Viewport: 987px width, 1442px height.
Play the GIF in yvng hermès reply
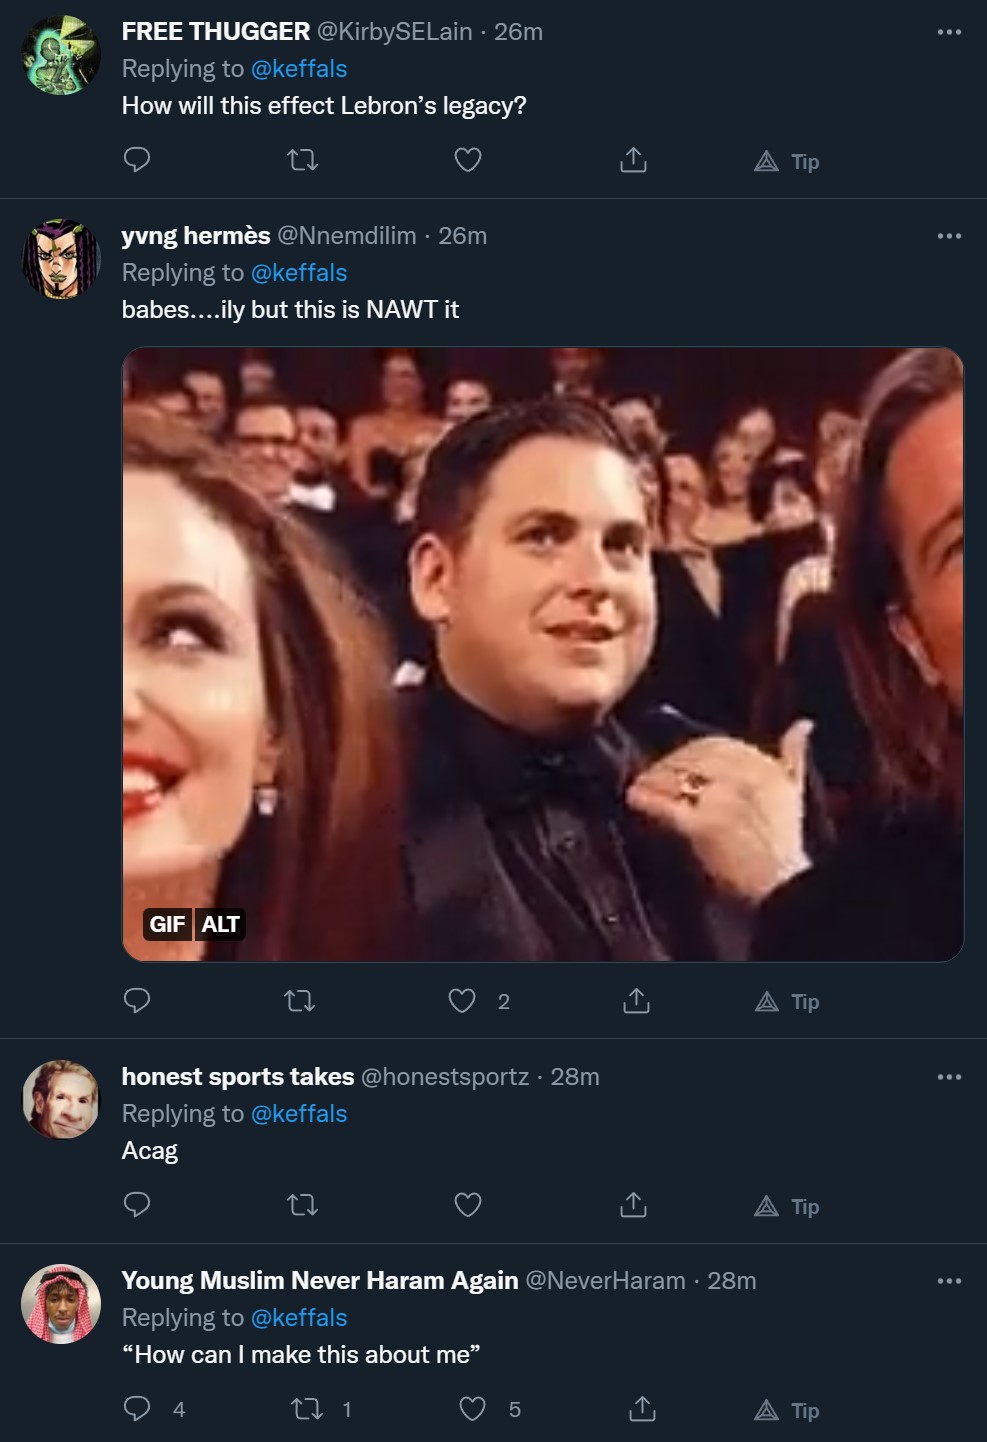tap(543, 654)
